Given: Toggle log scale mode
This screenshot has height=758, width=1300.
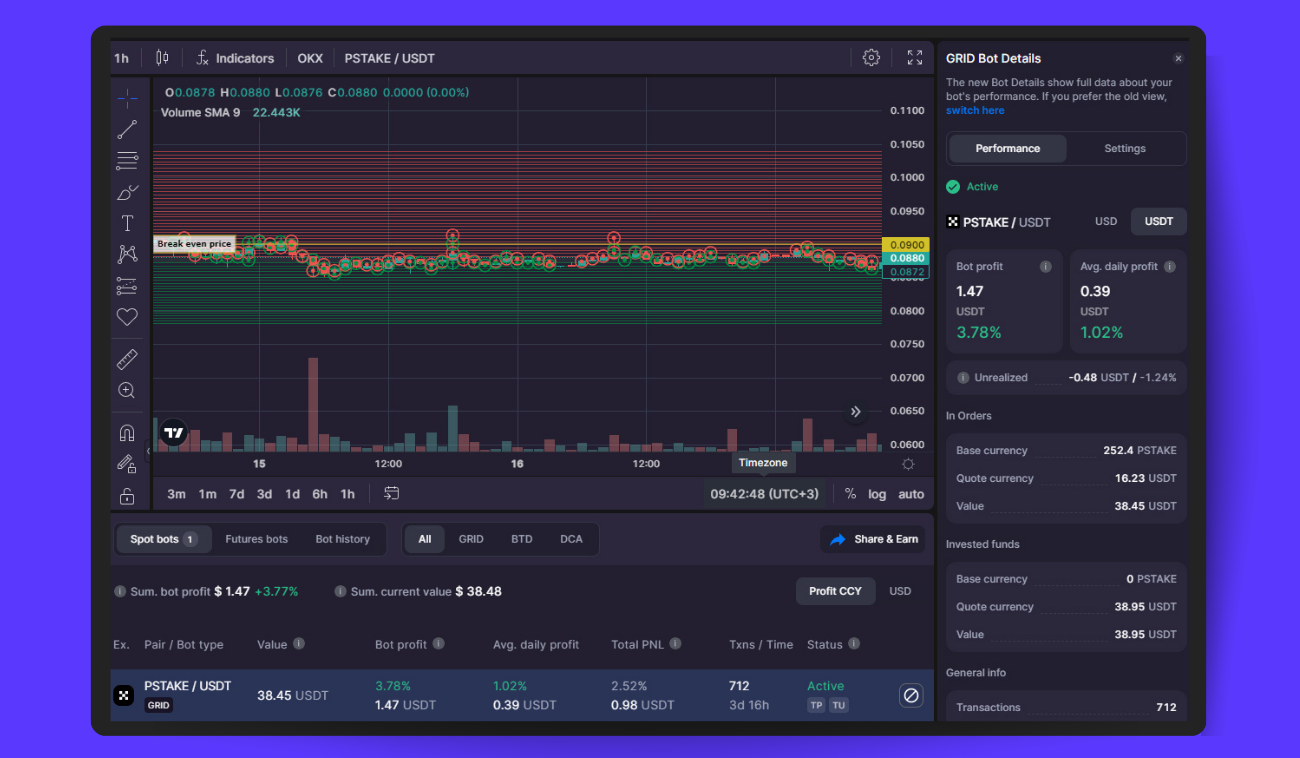Looking at the screenshot, I should tap(877, 494).
